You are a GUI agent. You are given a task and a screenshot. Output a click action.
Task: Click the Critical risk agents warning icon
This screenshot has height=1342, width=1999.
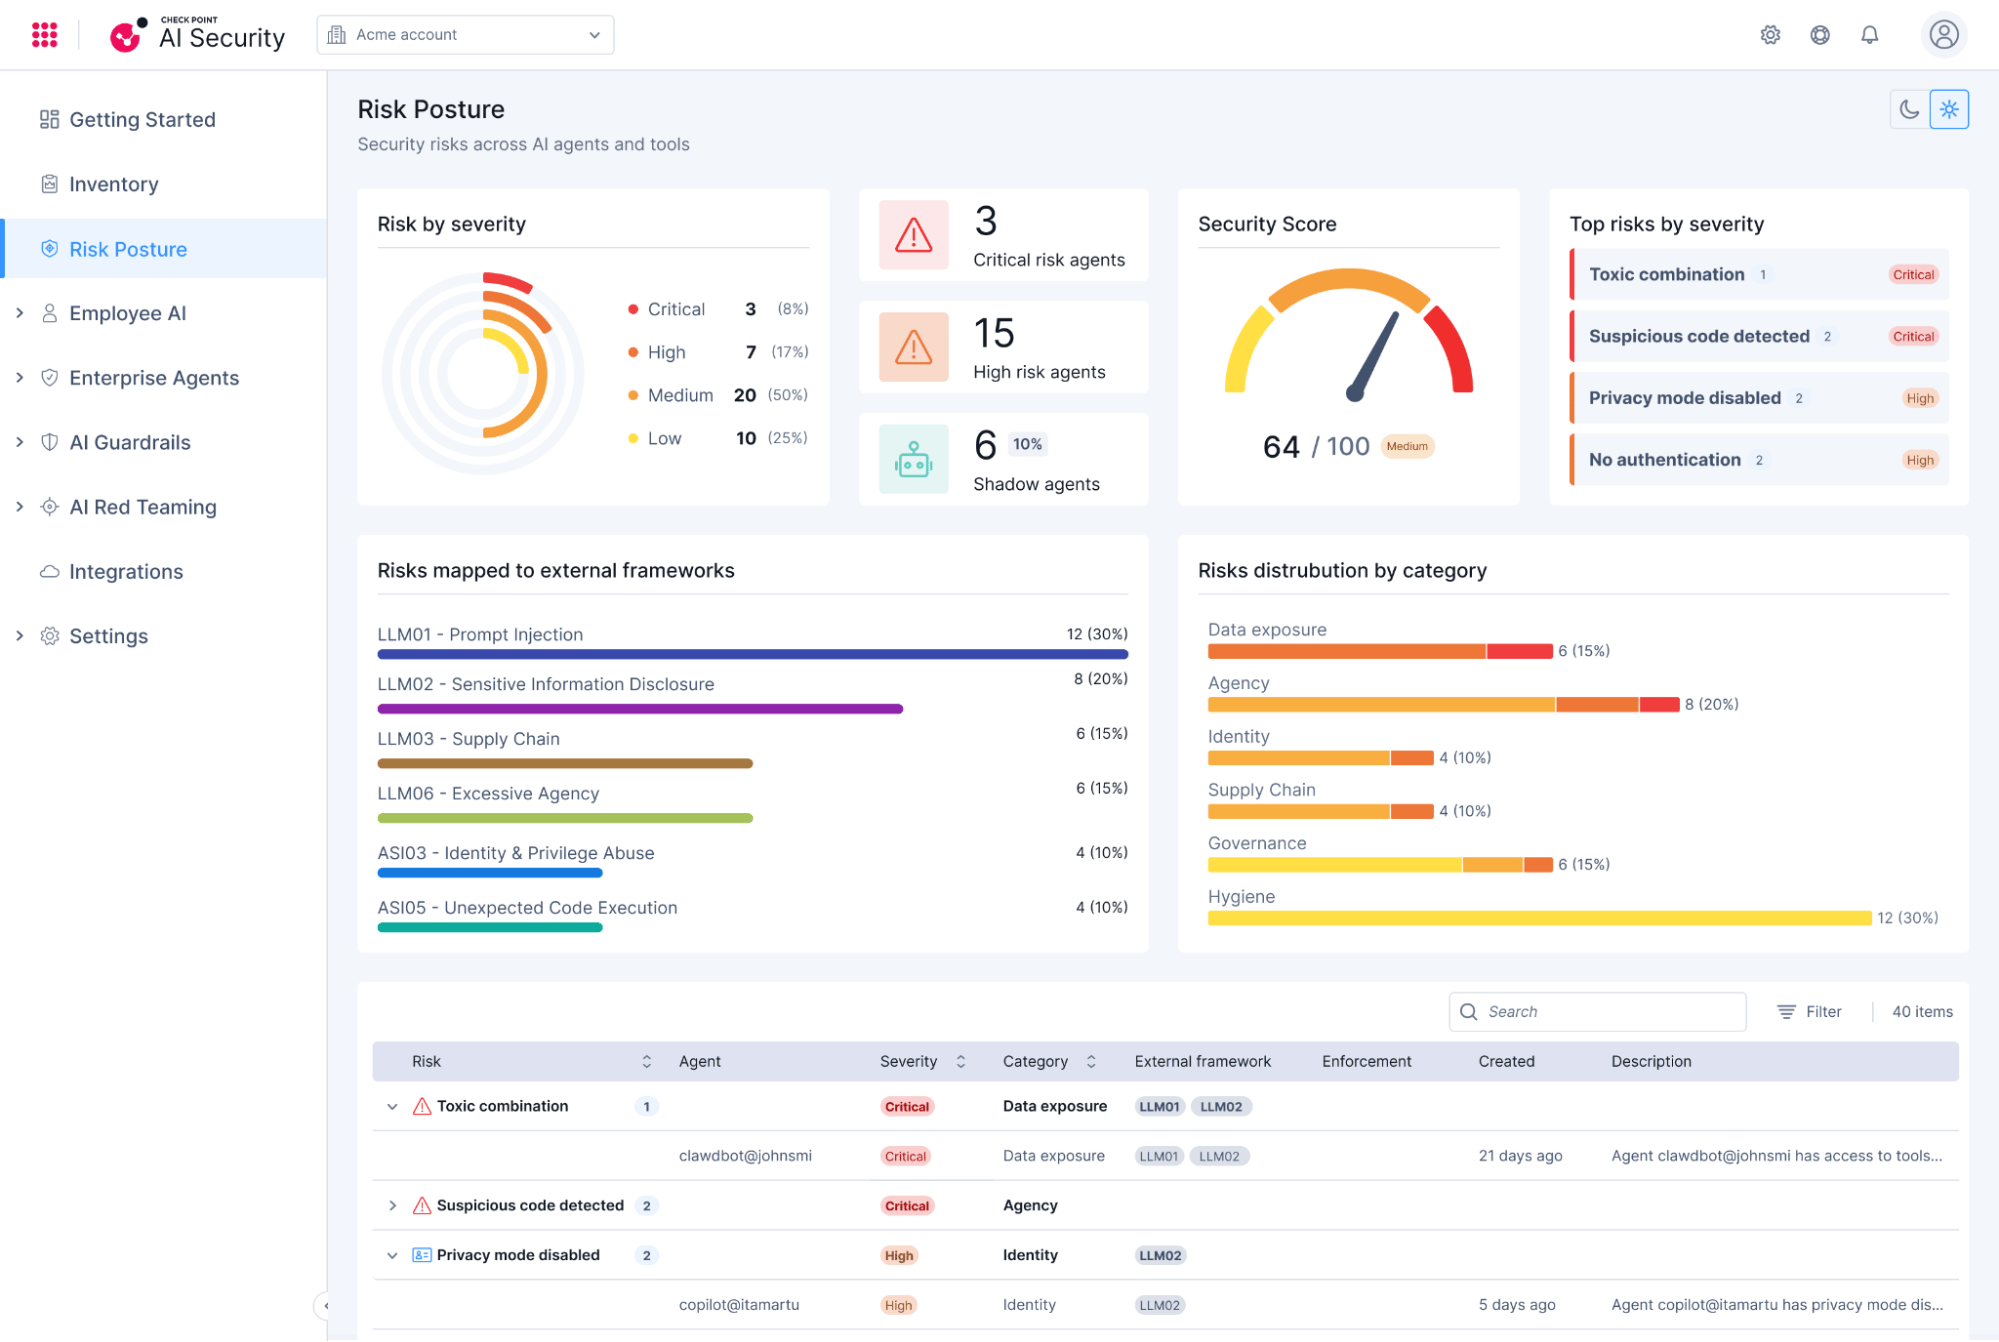pyautogui.click(x=913, y=235)
